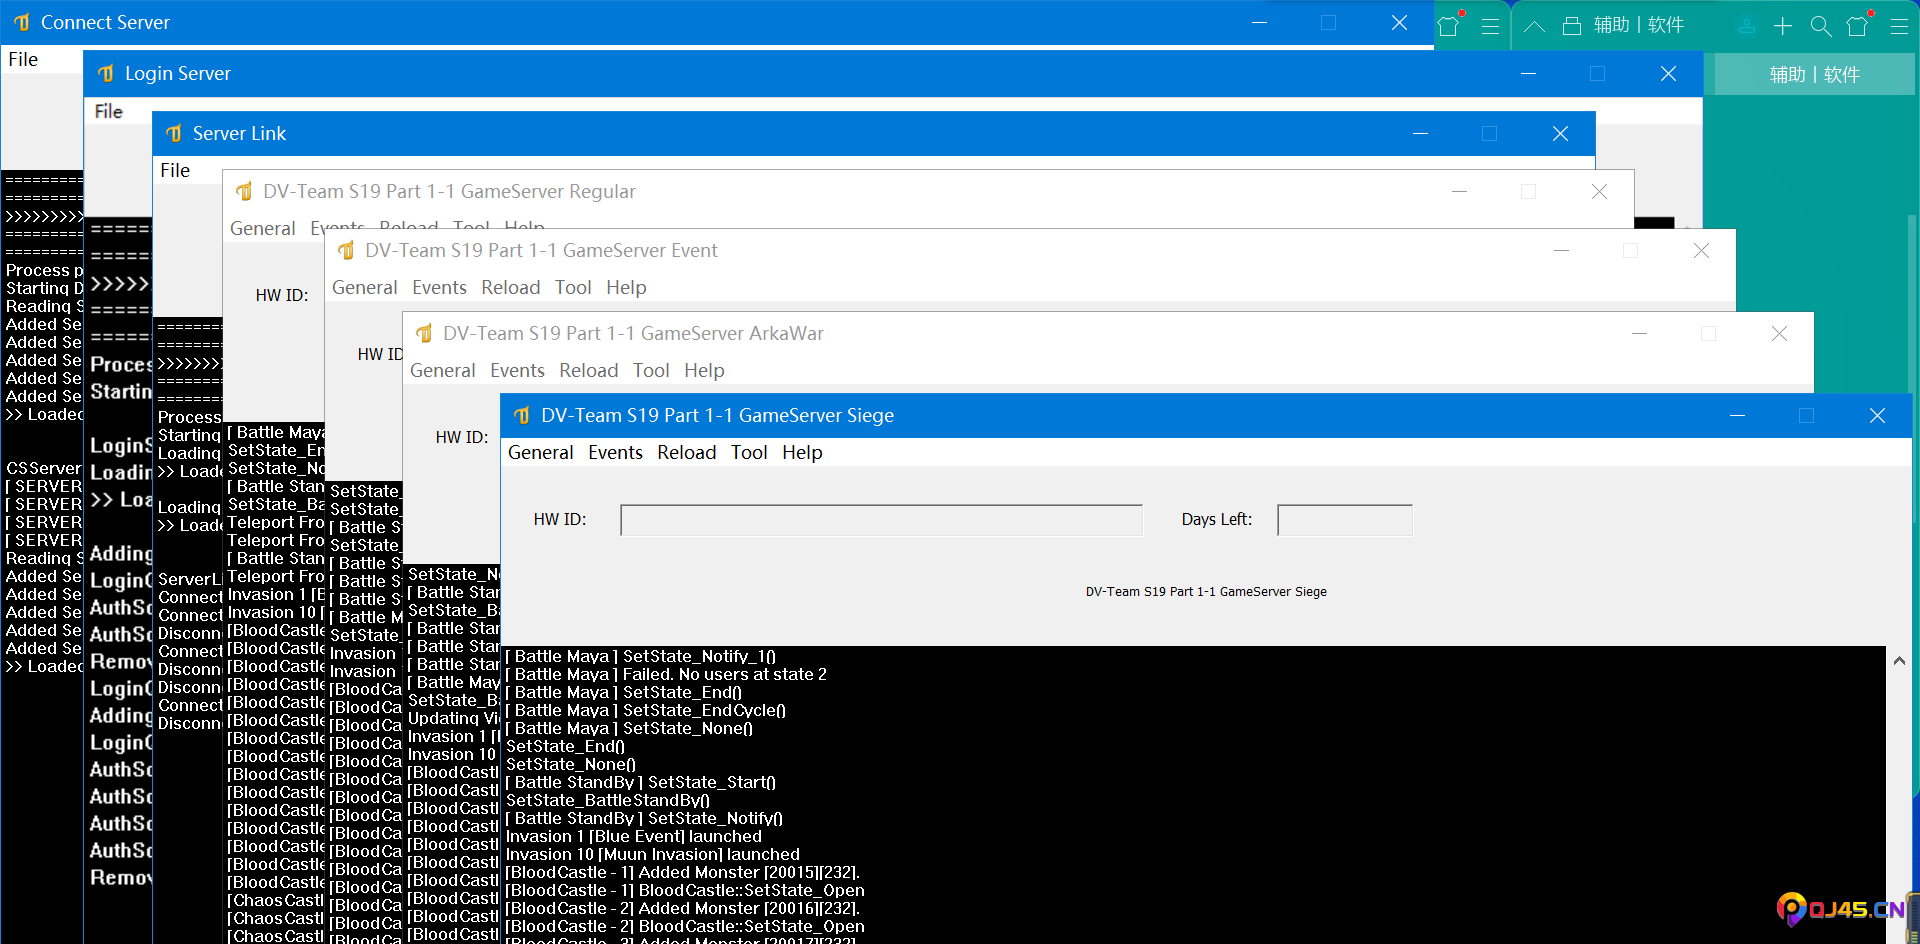Open the hamburger menu right of the search icon

point(1899,26)
